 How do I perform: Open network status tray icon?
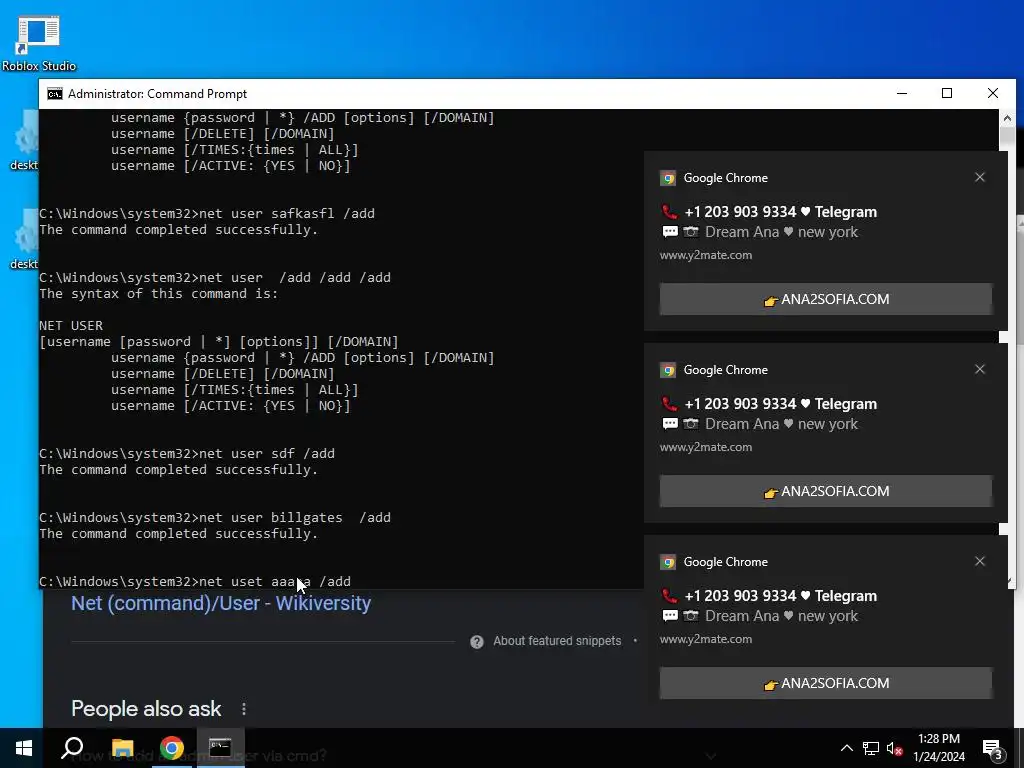871,748
